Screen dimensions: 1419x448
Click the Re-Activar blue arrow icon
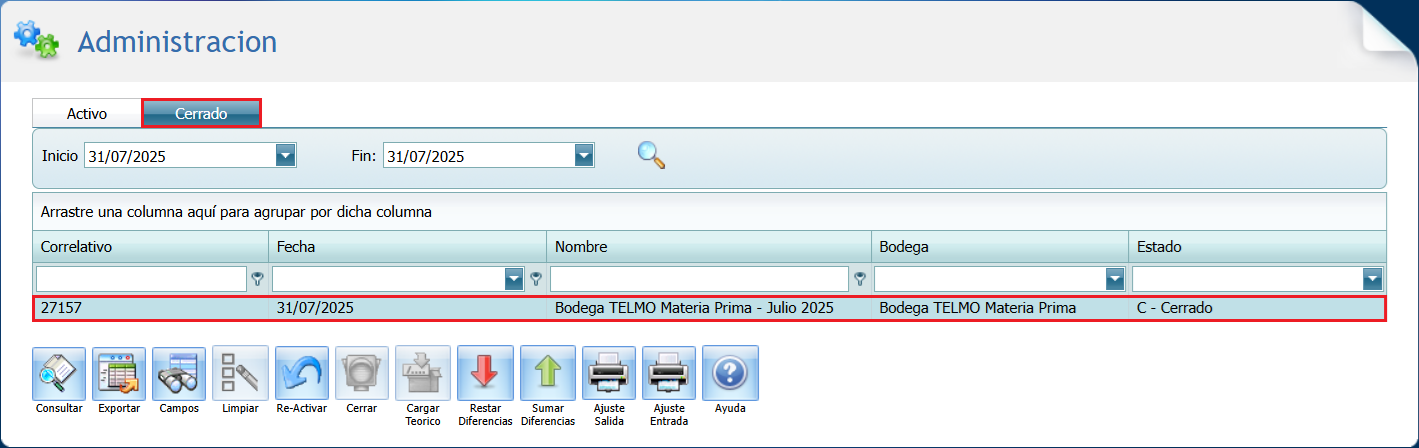tap(301, 373)
